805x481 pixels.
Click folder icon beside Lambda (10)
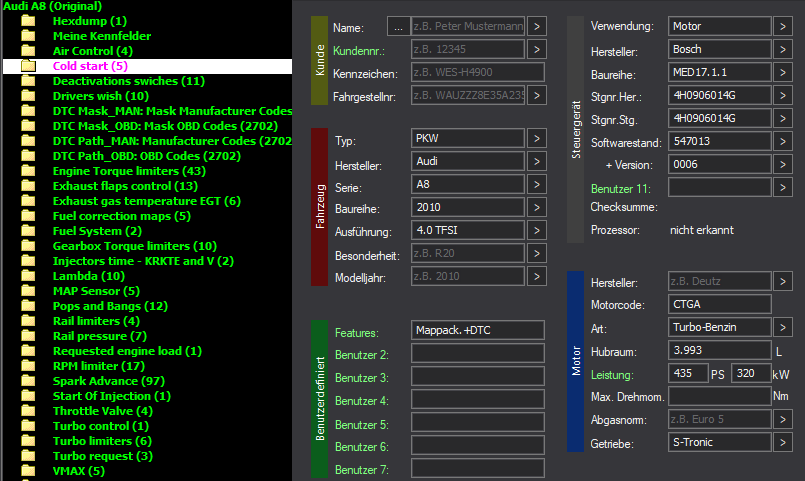coord(28,276)
